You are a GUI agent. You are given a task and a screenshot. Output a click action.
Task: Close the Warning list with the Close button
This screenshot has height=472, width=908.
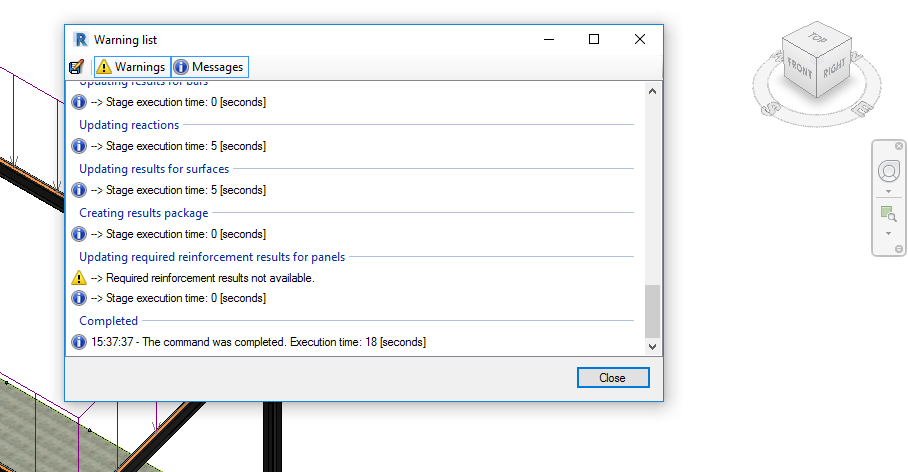click(x=613, y=378)
